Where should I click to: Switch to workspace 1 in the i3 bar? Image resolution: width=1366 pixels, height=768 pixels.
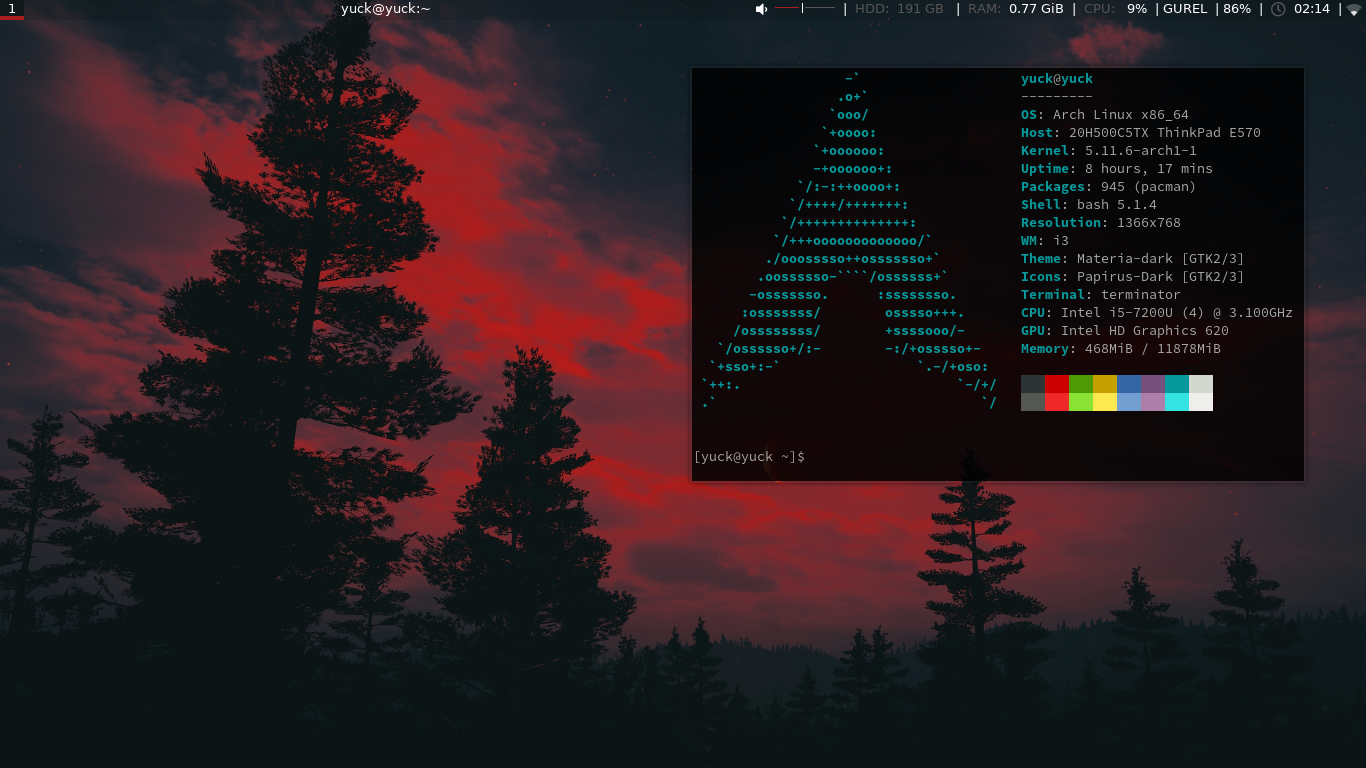(x=12, y=9)
